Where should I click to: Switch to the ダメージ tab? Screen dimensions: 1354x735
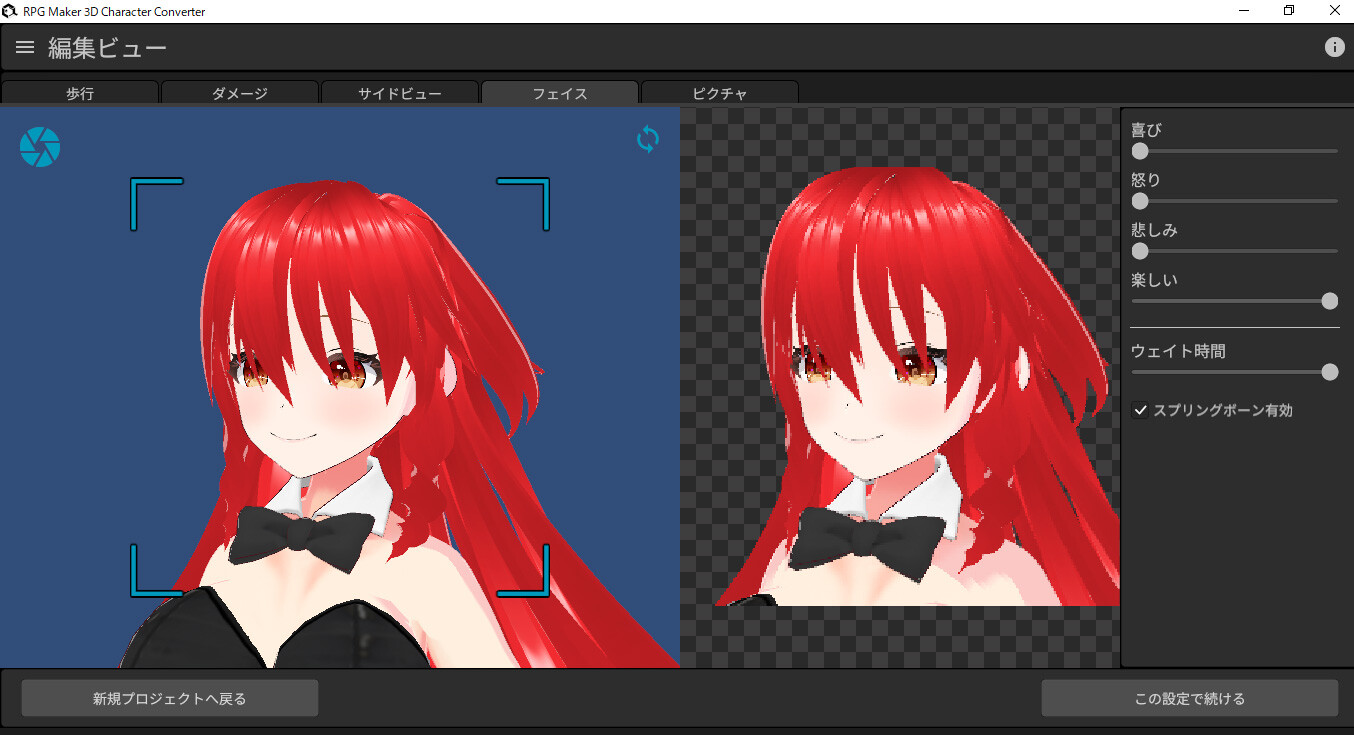tap(239, 93)
